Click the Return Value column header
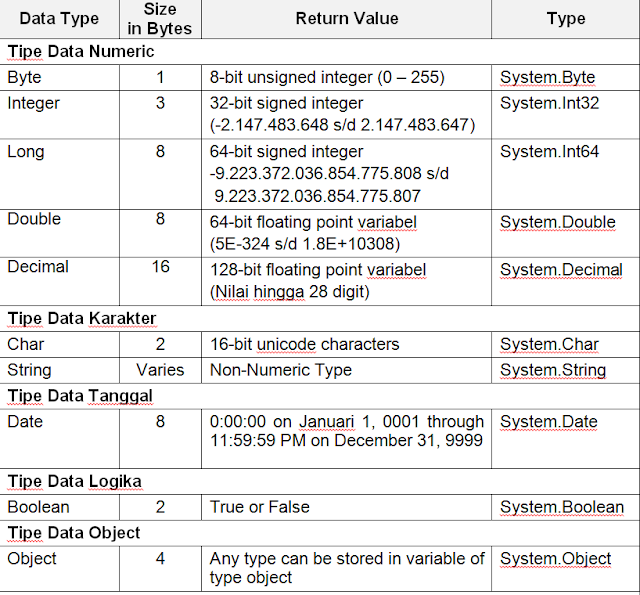640x595 pixels. coord(347,19)
